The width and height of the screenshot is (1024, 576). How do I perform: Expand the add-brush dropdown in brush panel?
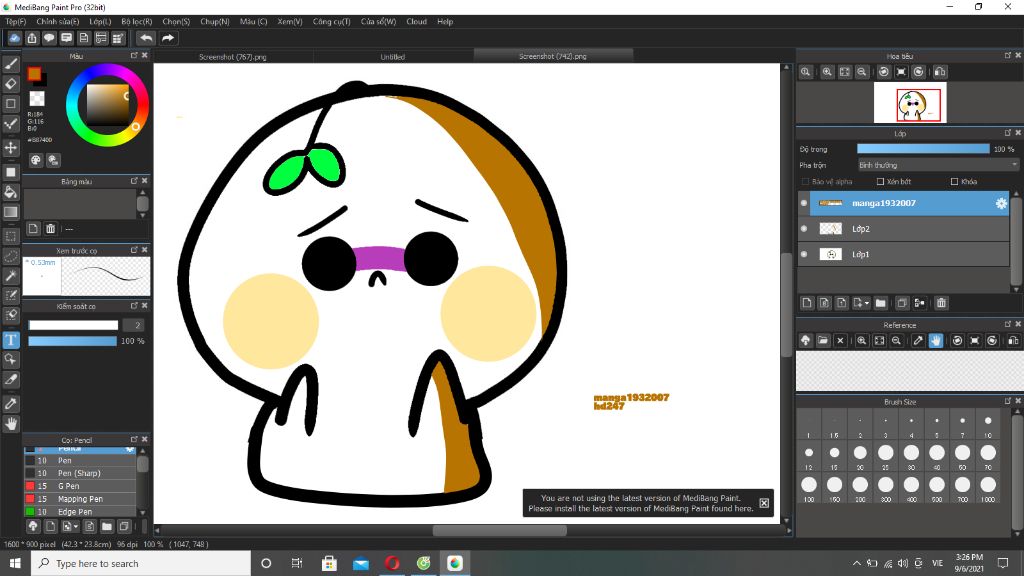[76, 526]
